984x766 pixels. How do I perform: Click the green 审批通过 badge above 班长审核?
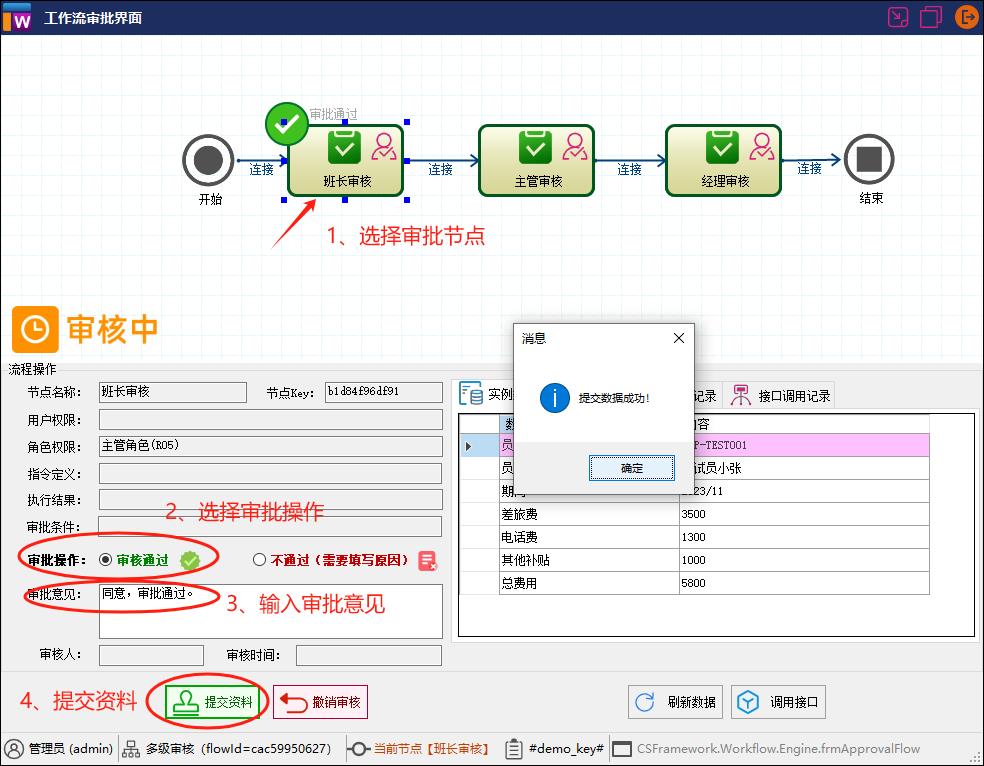(x=287, y=123)
